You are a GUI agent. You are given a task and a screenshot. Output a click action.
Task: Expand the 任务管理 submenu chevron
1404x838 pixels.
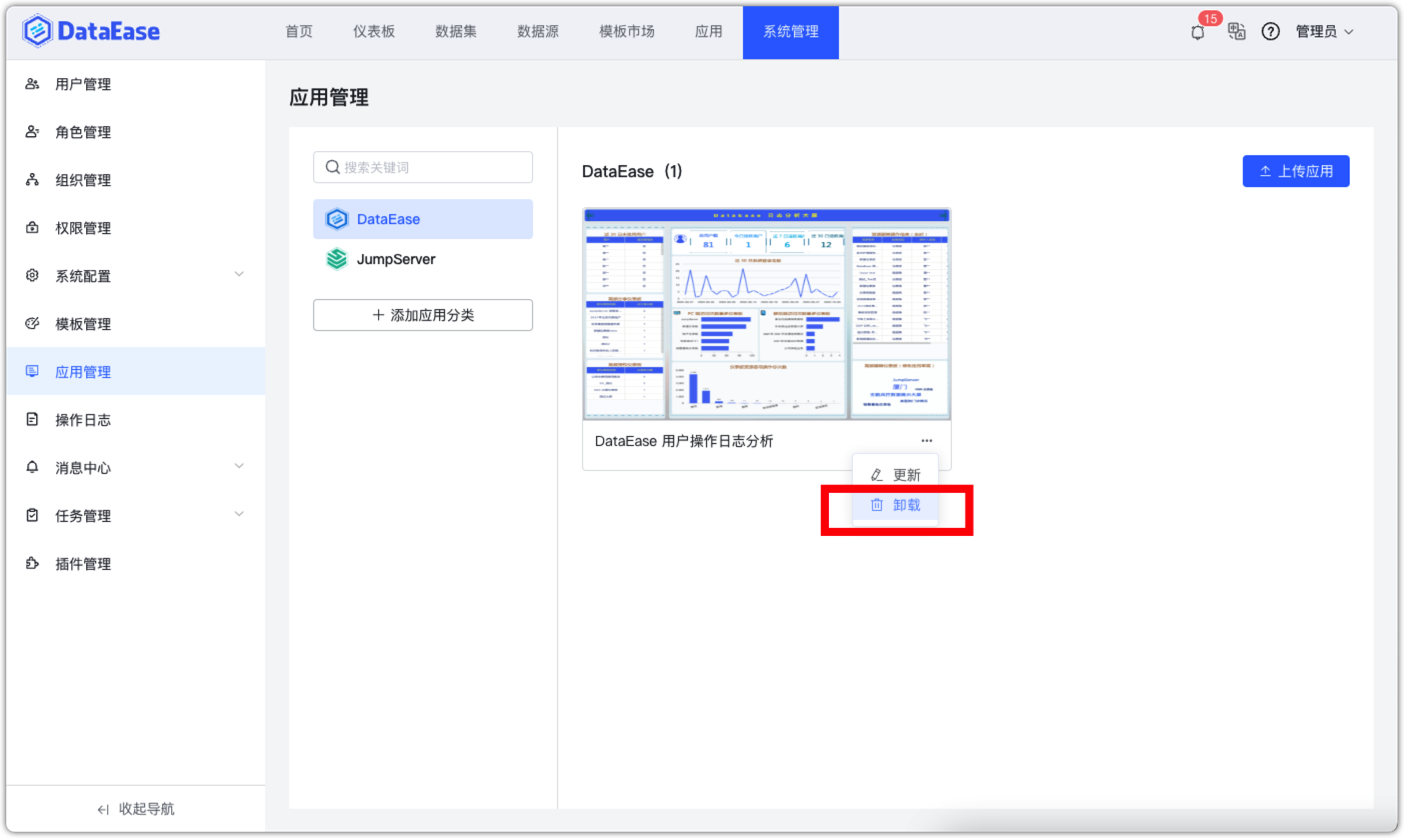click(x=238, y=514)
